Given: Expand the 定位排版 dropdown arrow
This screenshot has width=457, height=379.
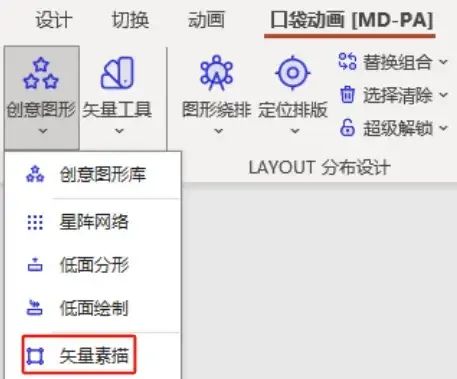Looking at the screenshot, I should coord(295,131).
